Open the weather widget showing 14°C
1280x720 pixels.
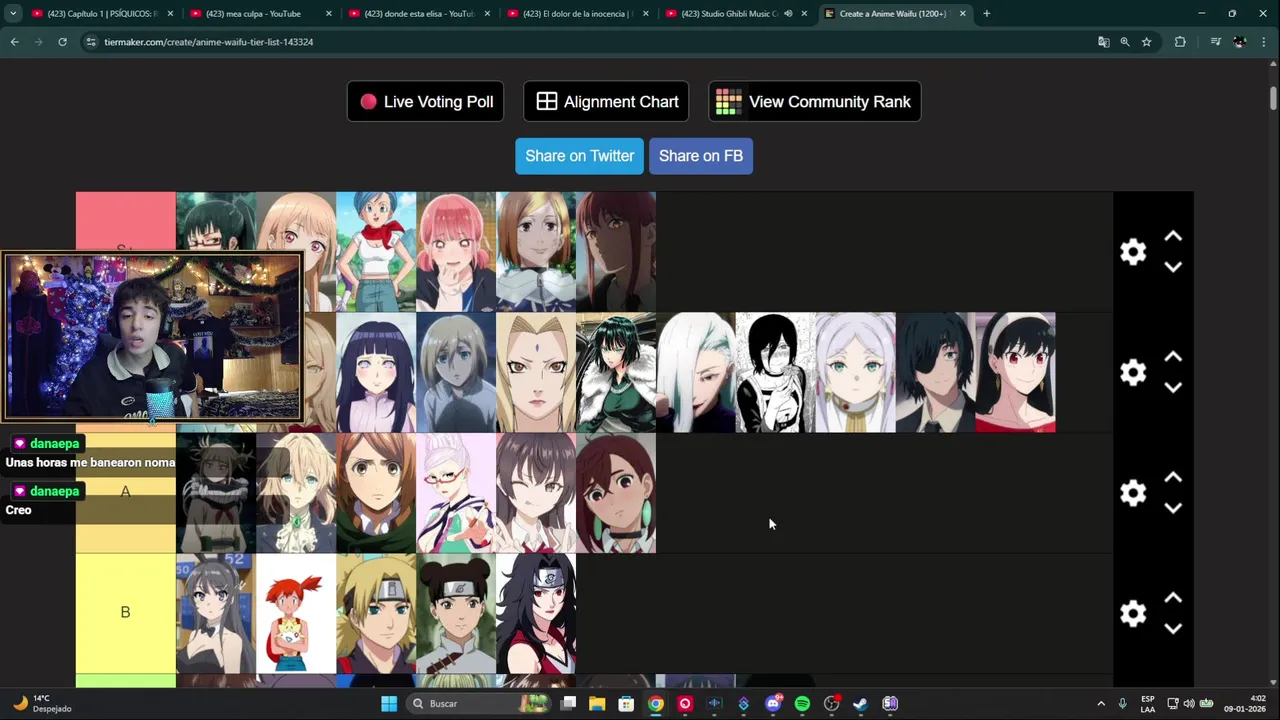click(40, 704)
